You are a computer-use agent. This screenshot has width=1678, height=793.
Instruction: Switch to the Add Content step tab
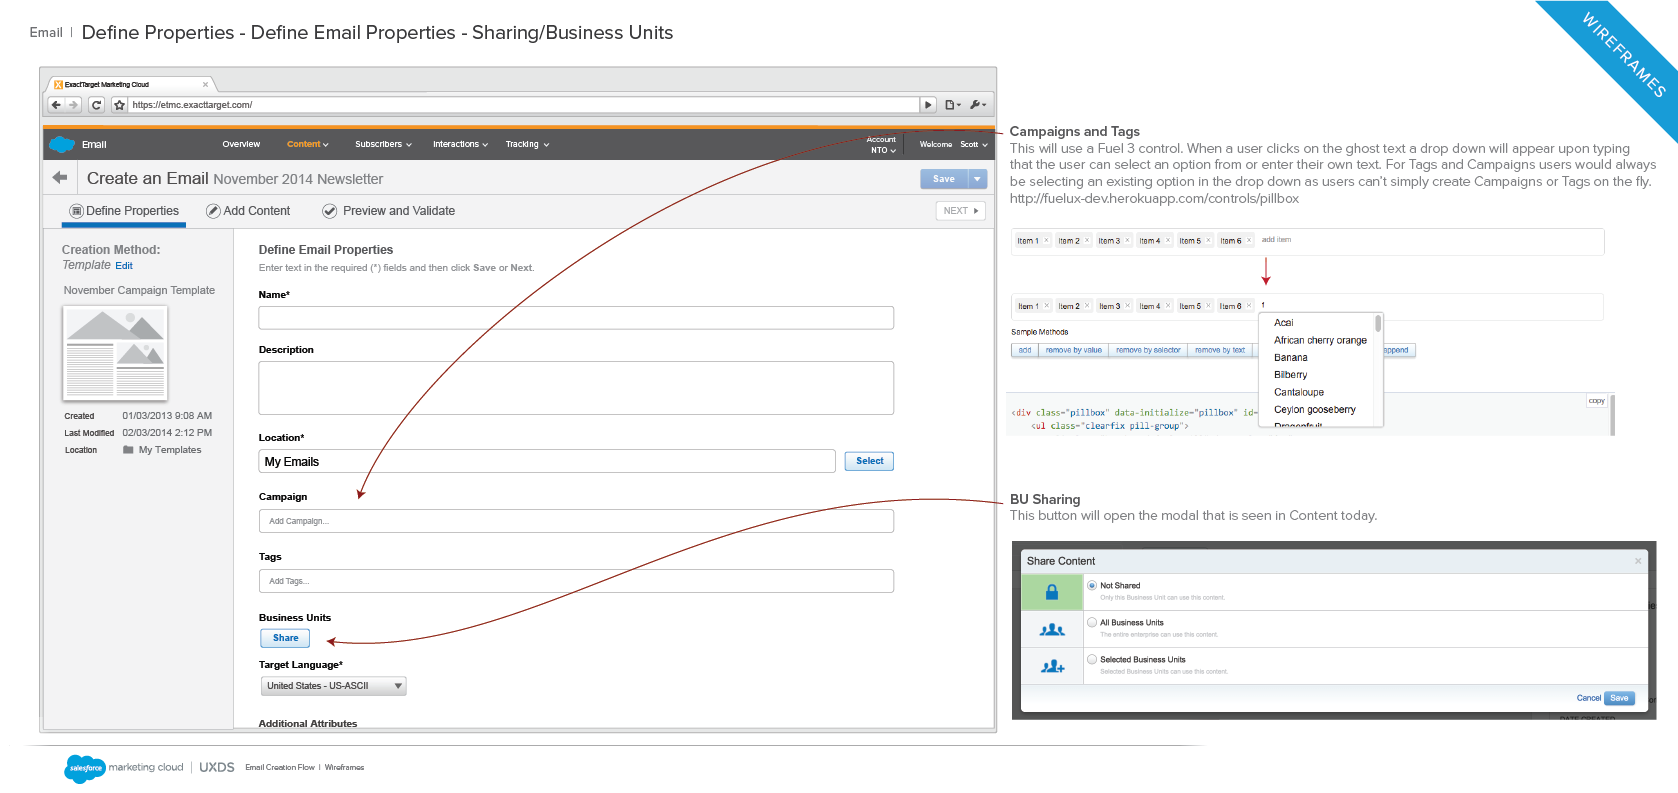248,211
